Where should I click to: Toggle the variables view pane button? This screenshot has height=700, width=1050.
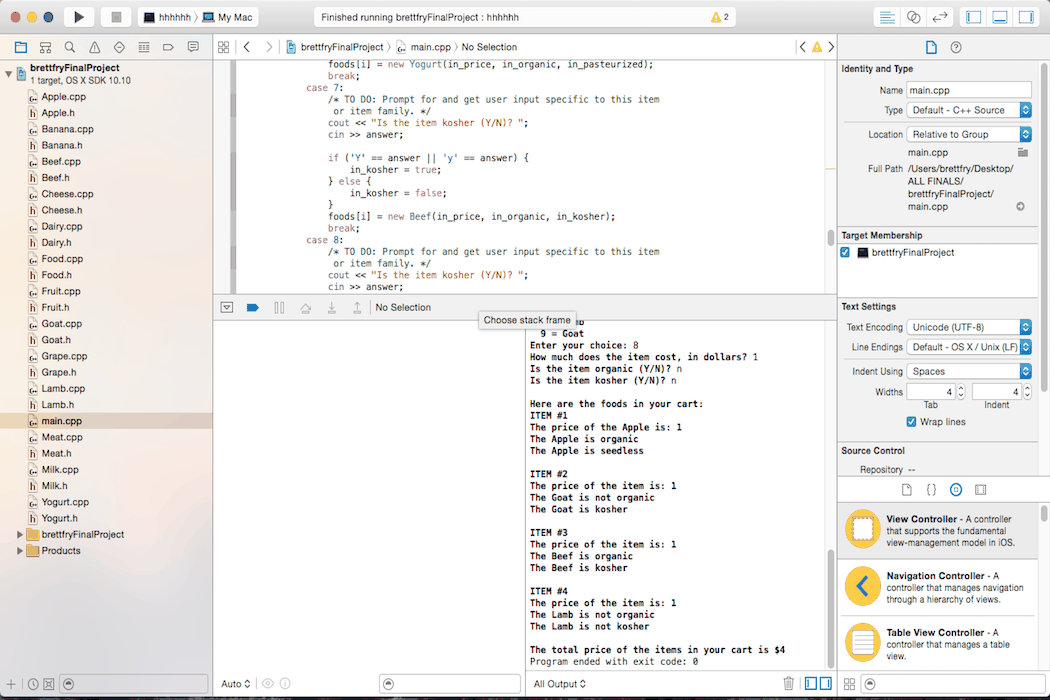[811, 683]
